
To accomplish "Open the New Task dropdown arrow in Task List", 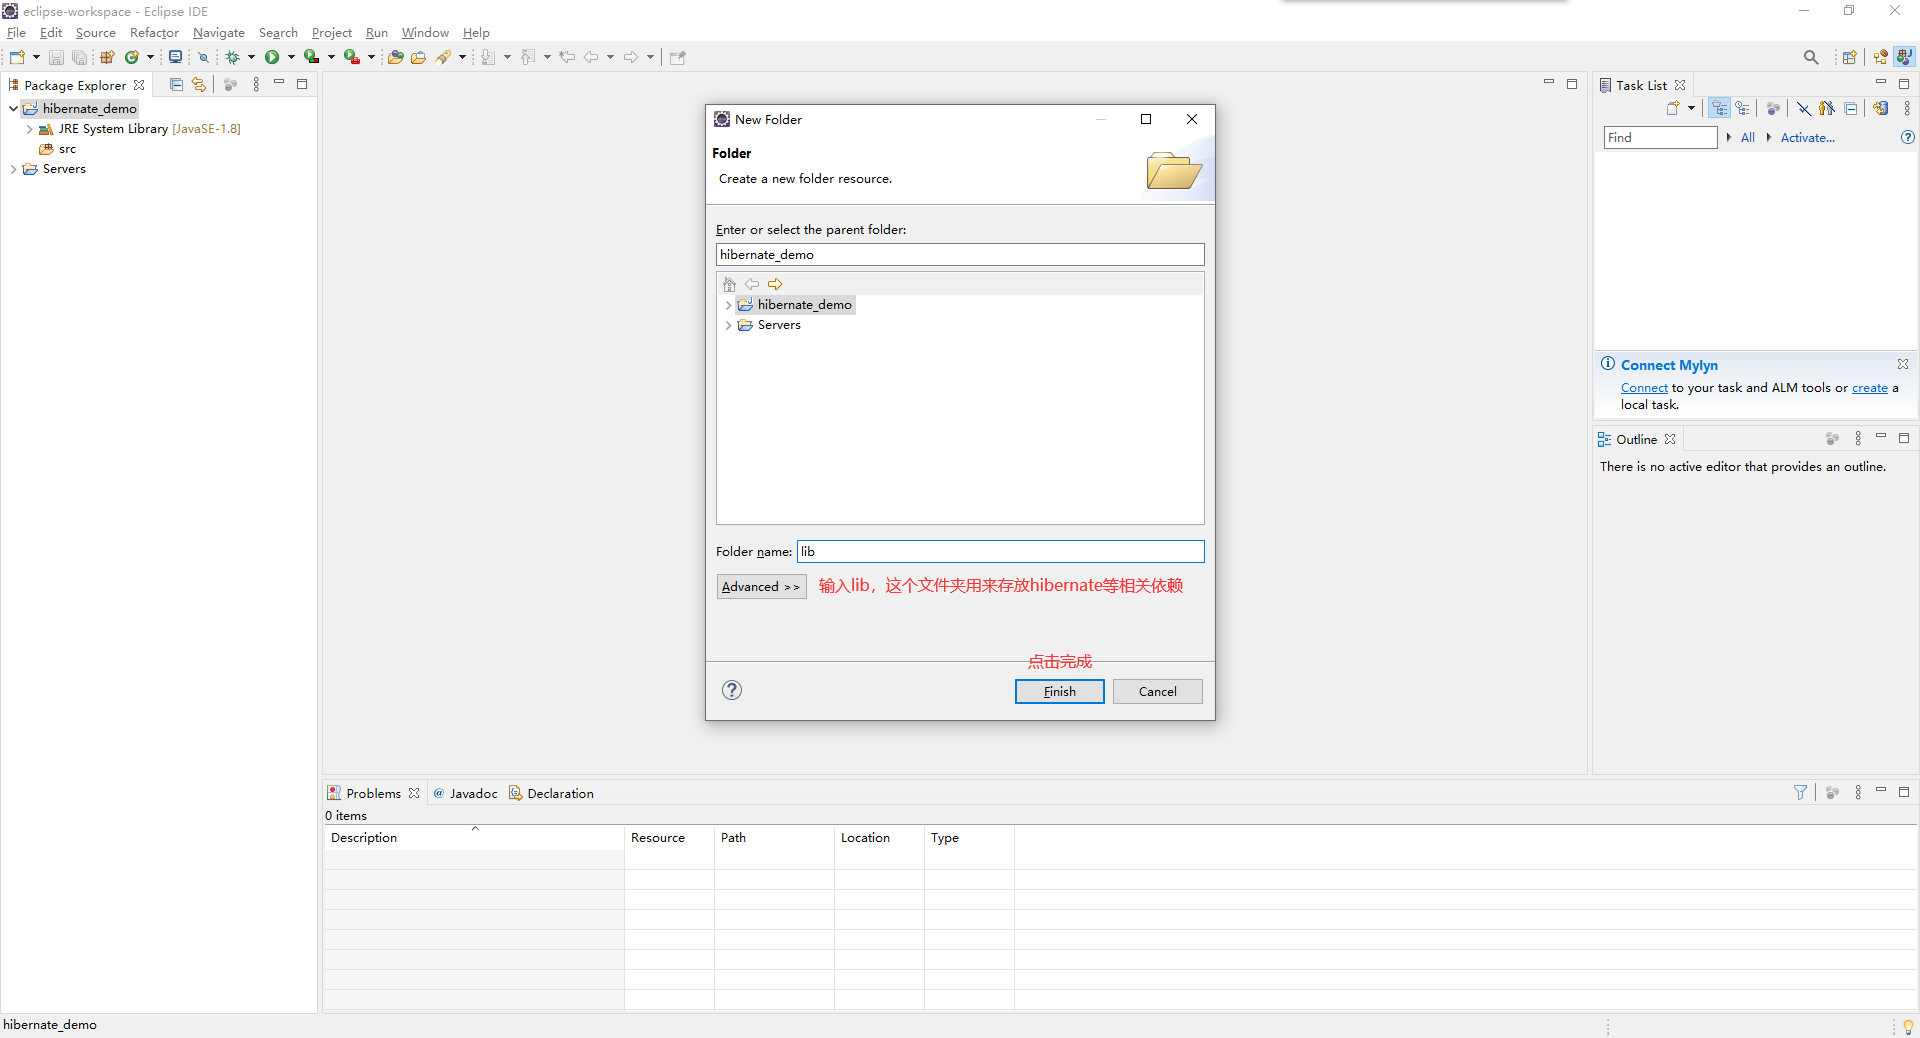I will click(1690, 108).
